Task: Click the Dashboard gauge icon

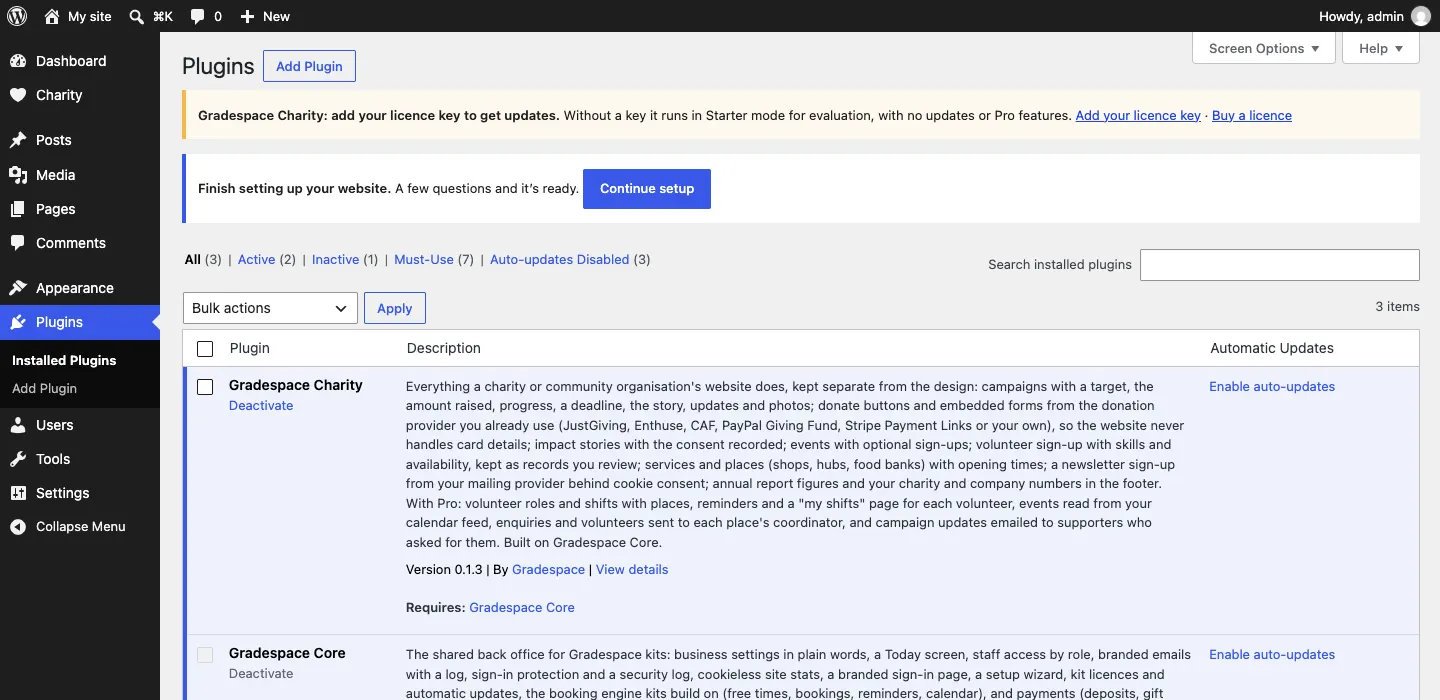Action: tap(18, 61)
